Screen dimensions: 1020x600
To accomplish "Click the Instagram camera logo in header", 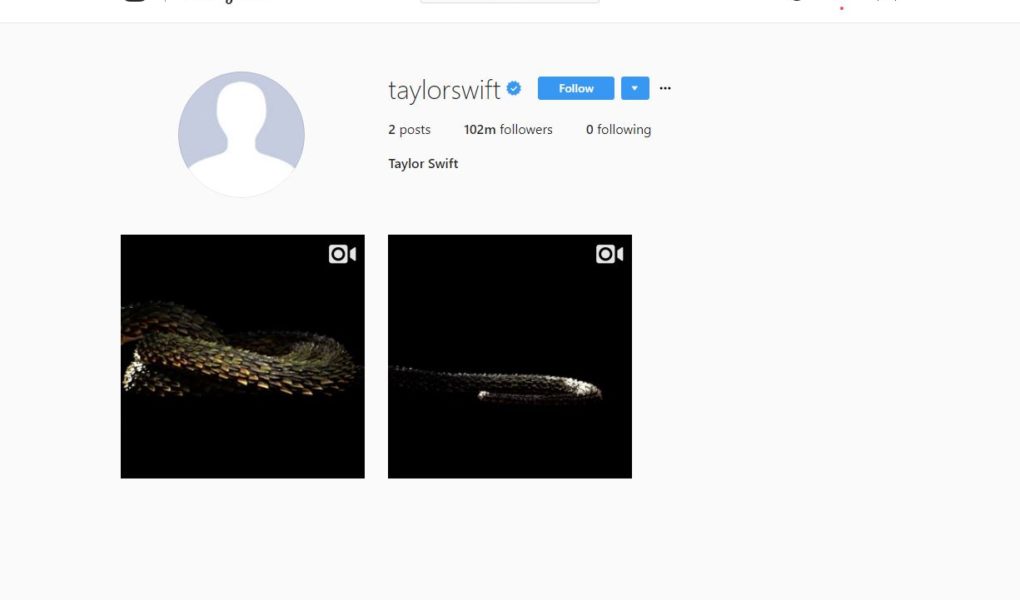I will (135, 1).
